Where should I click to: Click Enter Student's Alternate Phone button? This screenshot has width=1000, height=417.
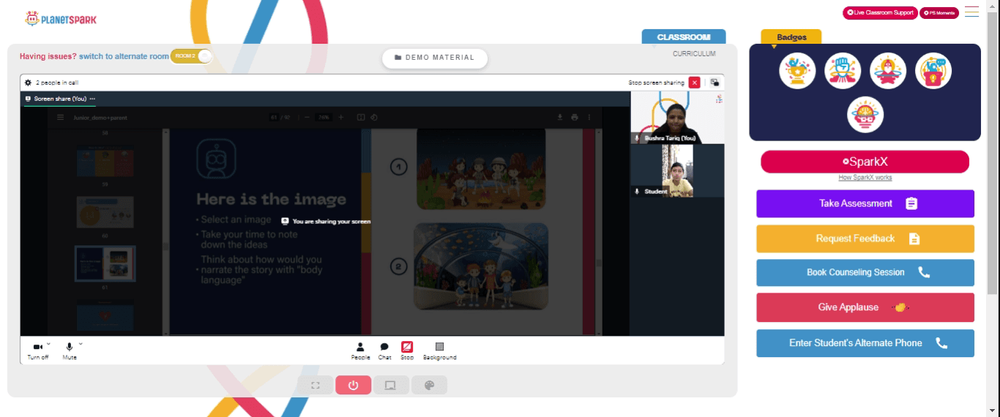pos(865,343)
